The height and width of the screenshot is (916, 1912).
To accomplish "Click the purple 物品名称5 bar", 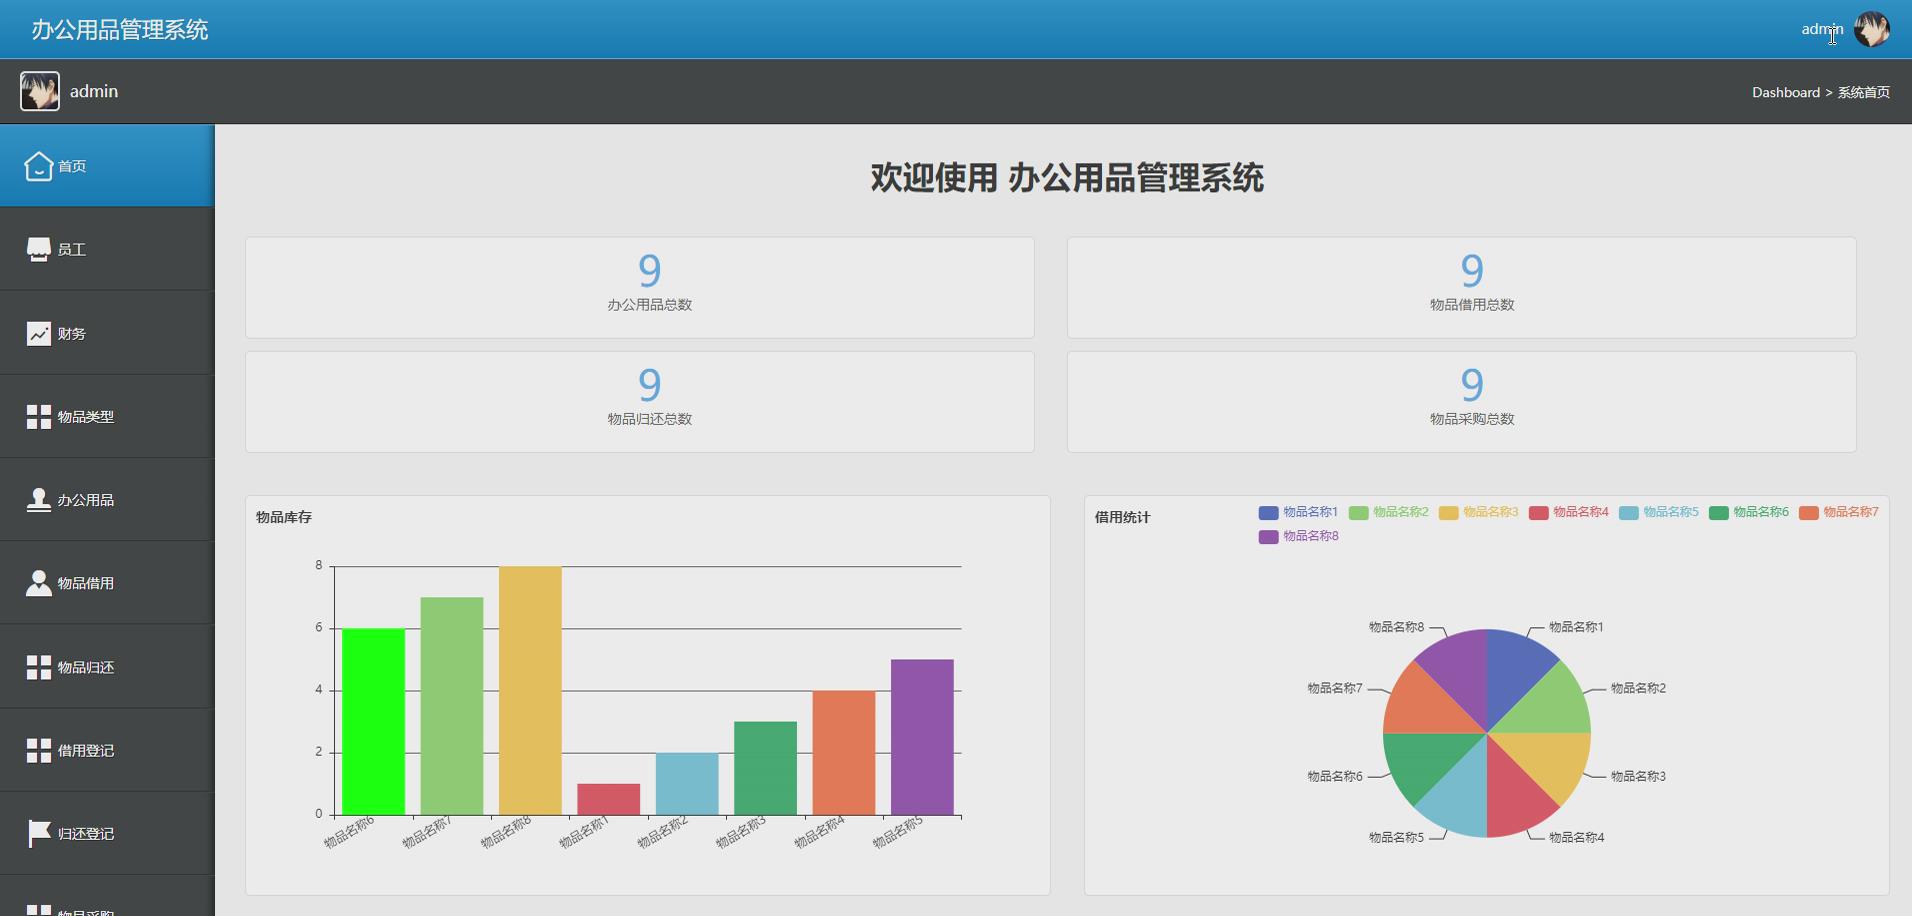I will tap(922, 737).
